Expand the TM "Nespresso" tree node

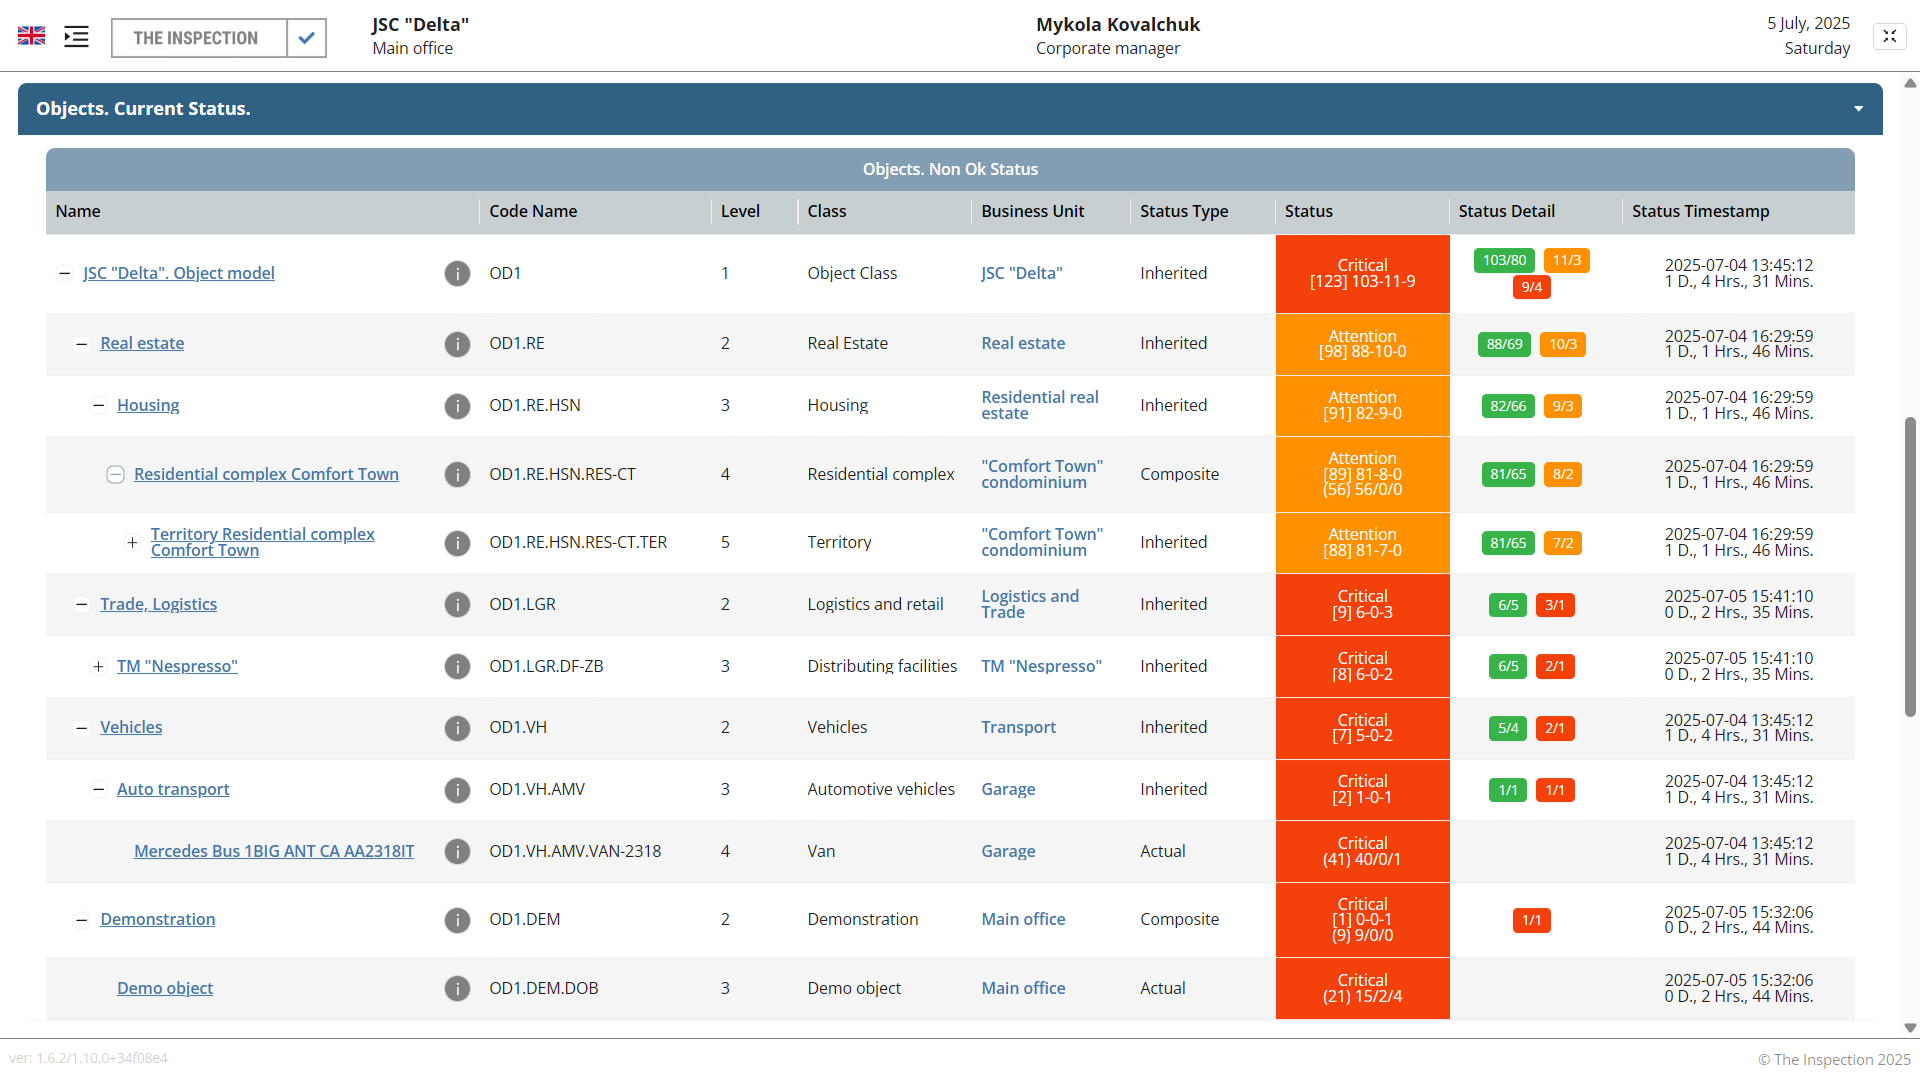98,667
